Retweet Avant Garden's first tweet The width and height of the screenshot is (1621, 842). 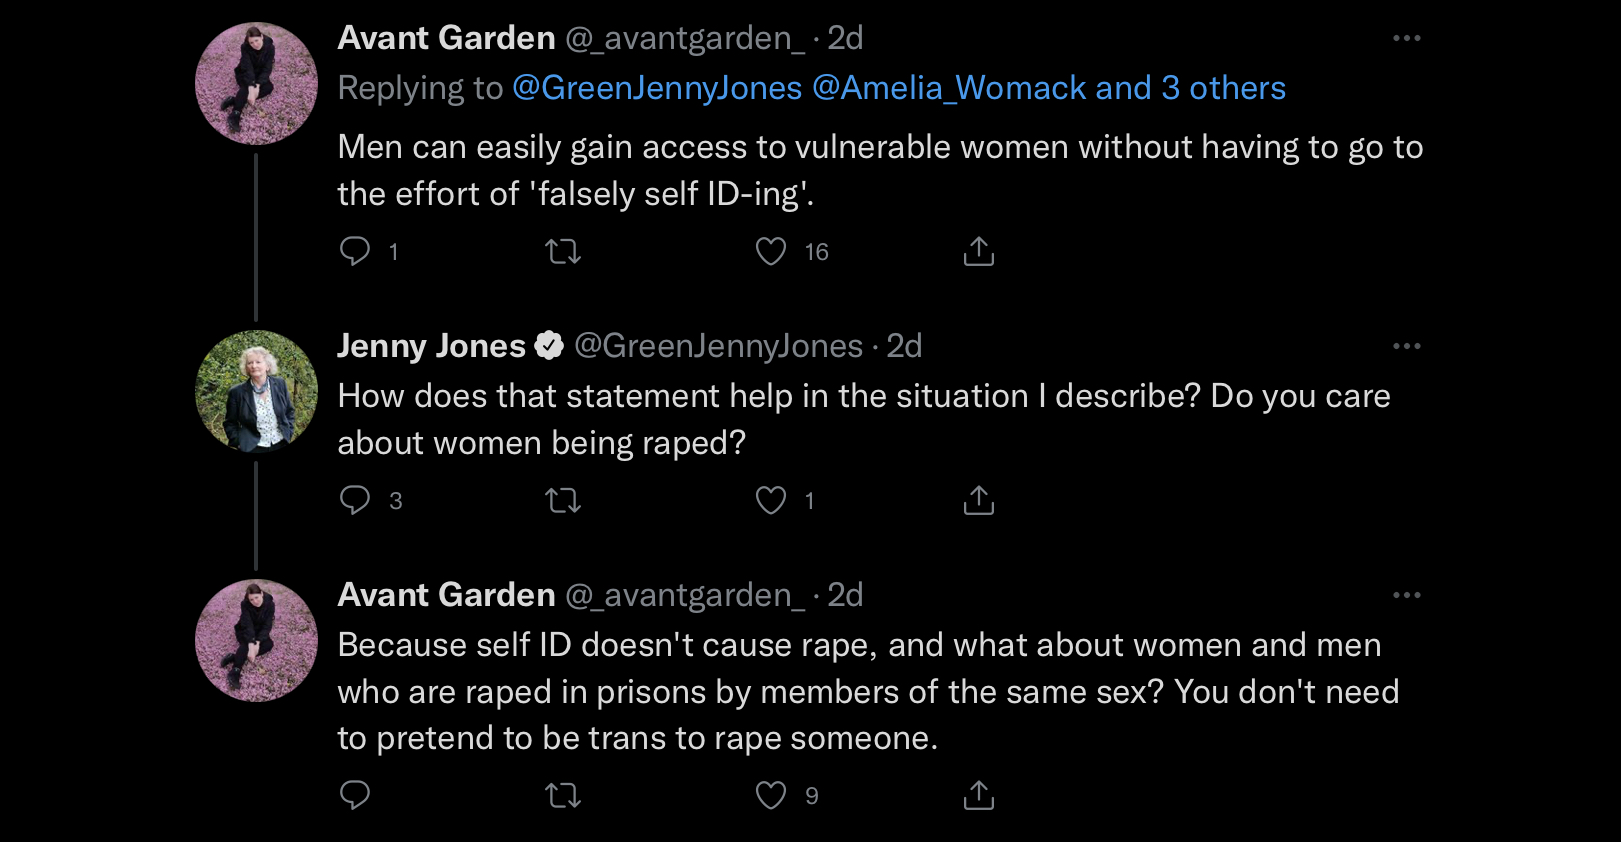pos(563,251)
